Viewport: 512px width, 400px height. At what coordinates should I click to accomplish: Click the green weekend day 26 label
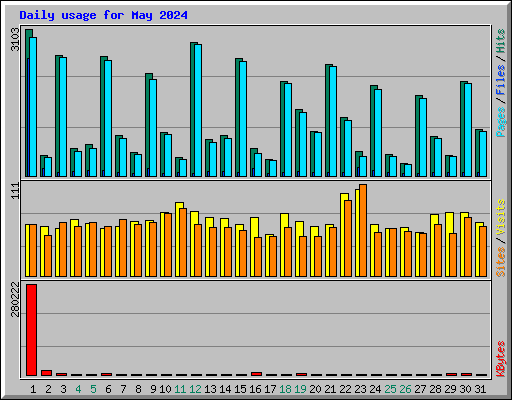(405, 389)
